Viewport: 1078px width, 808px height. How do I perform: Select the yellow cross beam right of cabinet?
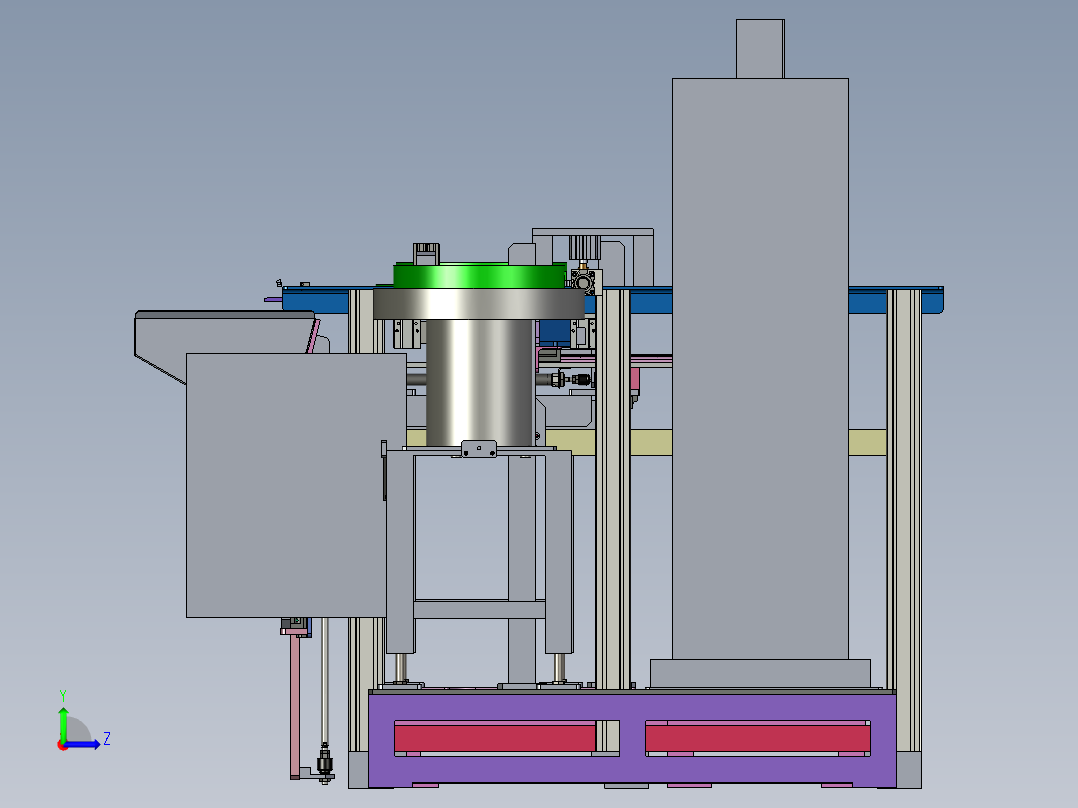click(868, 442)
